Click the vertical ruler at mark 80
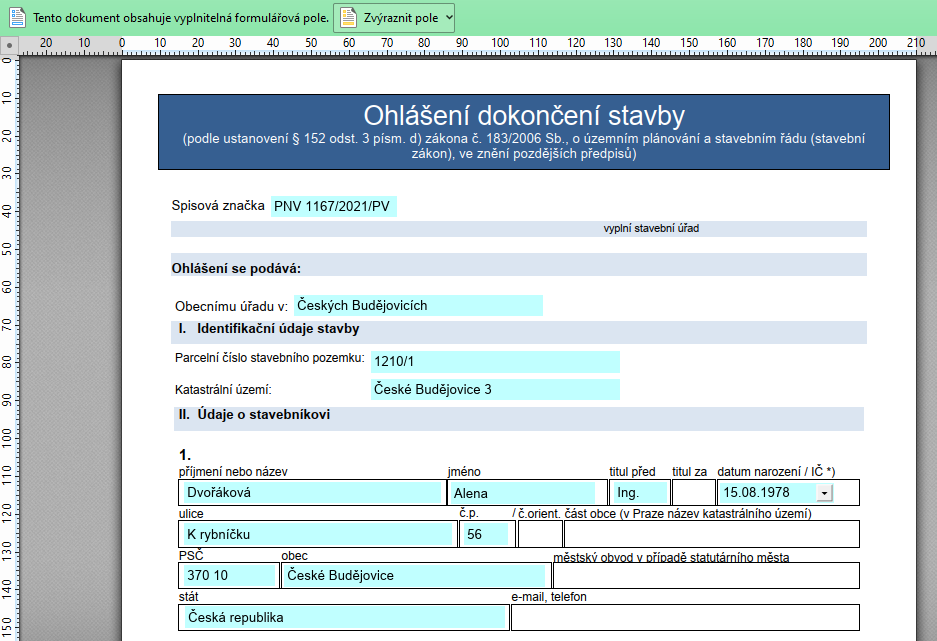Screen dimensions: 937x641 [7, 362]
